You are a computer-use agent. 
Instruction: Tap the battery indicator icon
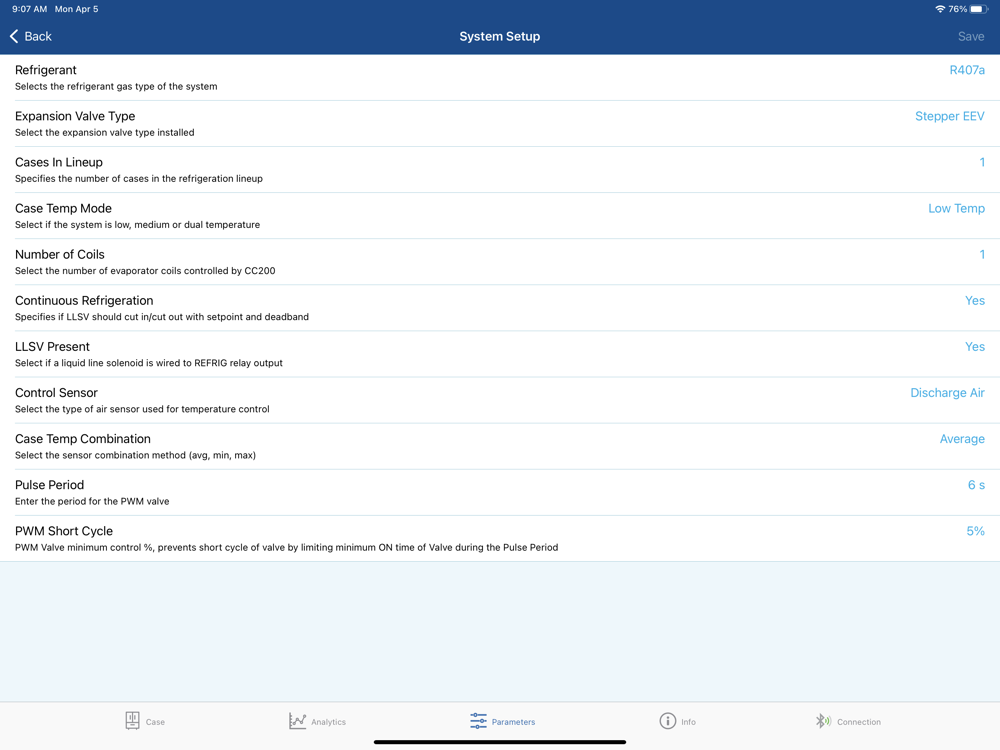click(979, 9)
